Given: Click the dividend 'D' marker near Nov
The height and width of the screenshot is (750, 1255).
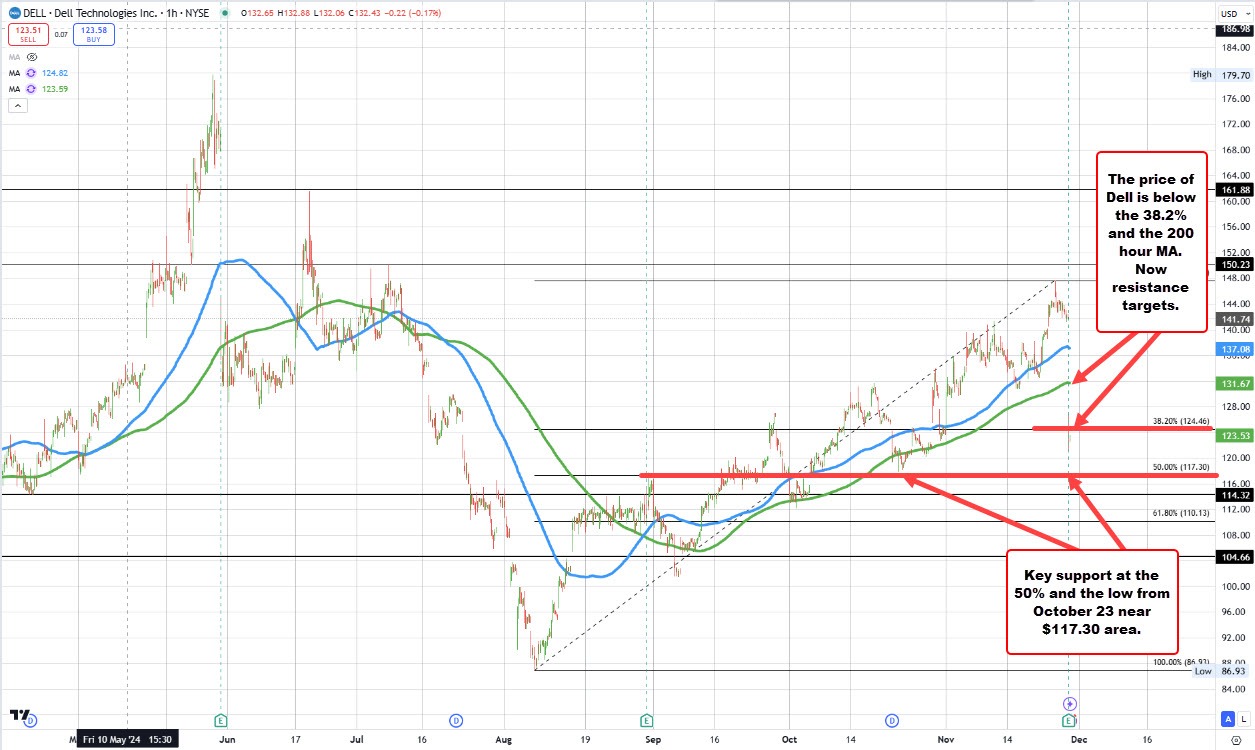Looking at the screenshot, I should tap(890, 720).
